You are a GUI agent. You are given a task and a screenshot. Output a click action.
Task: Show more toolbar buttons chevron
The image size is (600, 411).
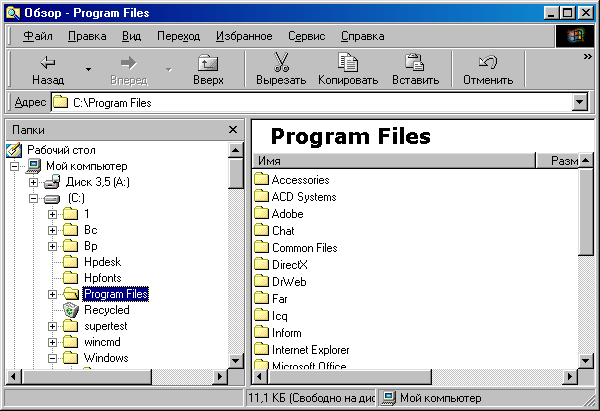coord(587,57)
